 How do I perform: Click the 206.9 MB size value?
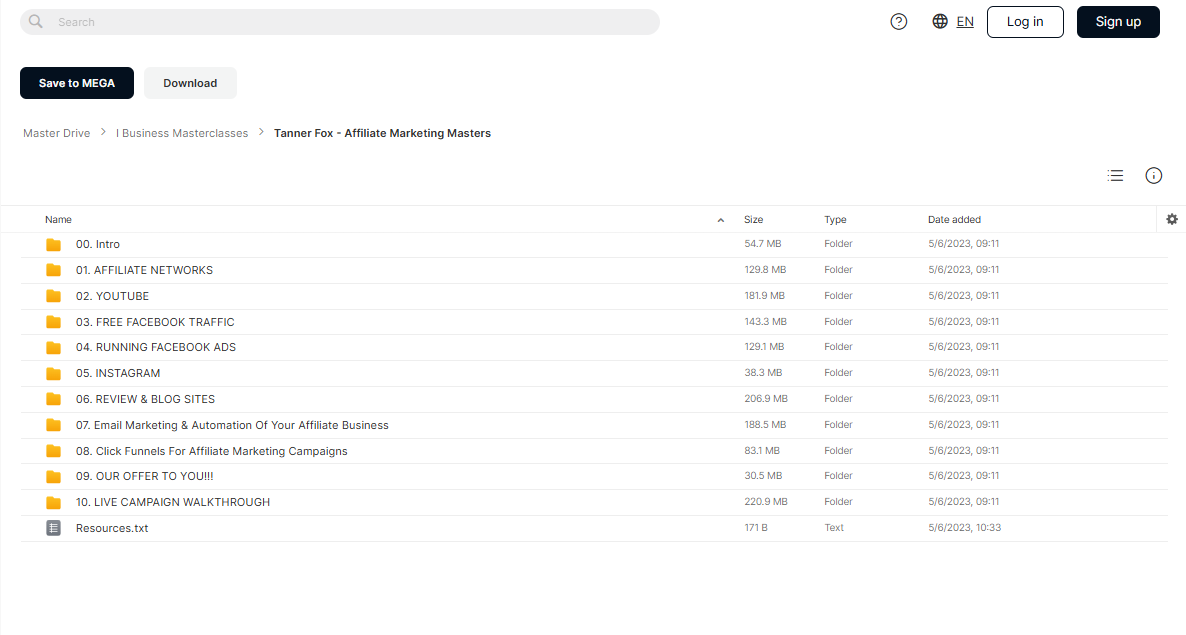point(765,398)
